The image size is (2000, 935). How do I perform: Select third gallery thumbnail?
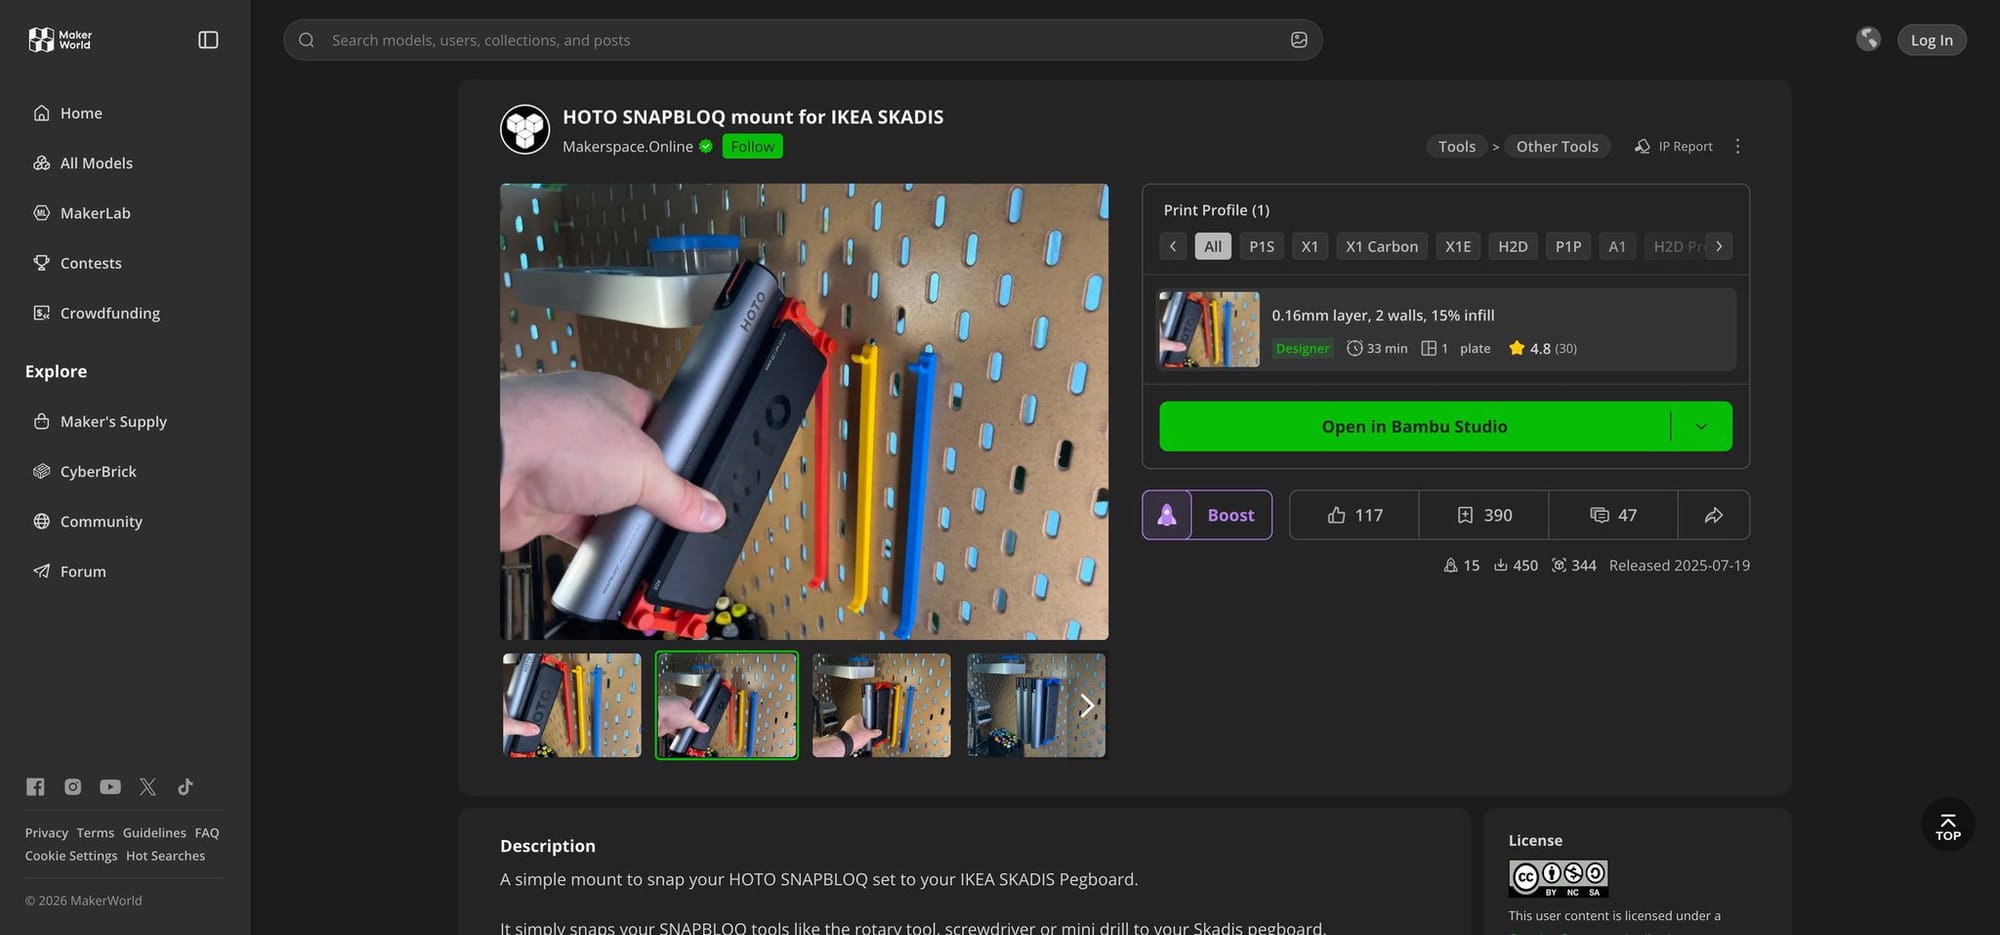pyautogui.click(x=881, y=705)
